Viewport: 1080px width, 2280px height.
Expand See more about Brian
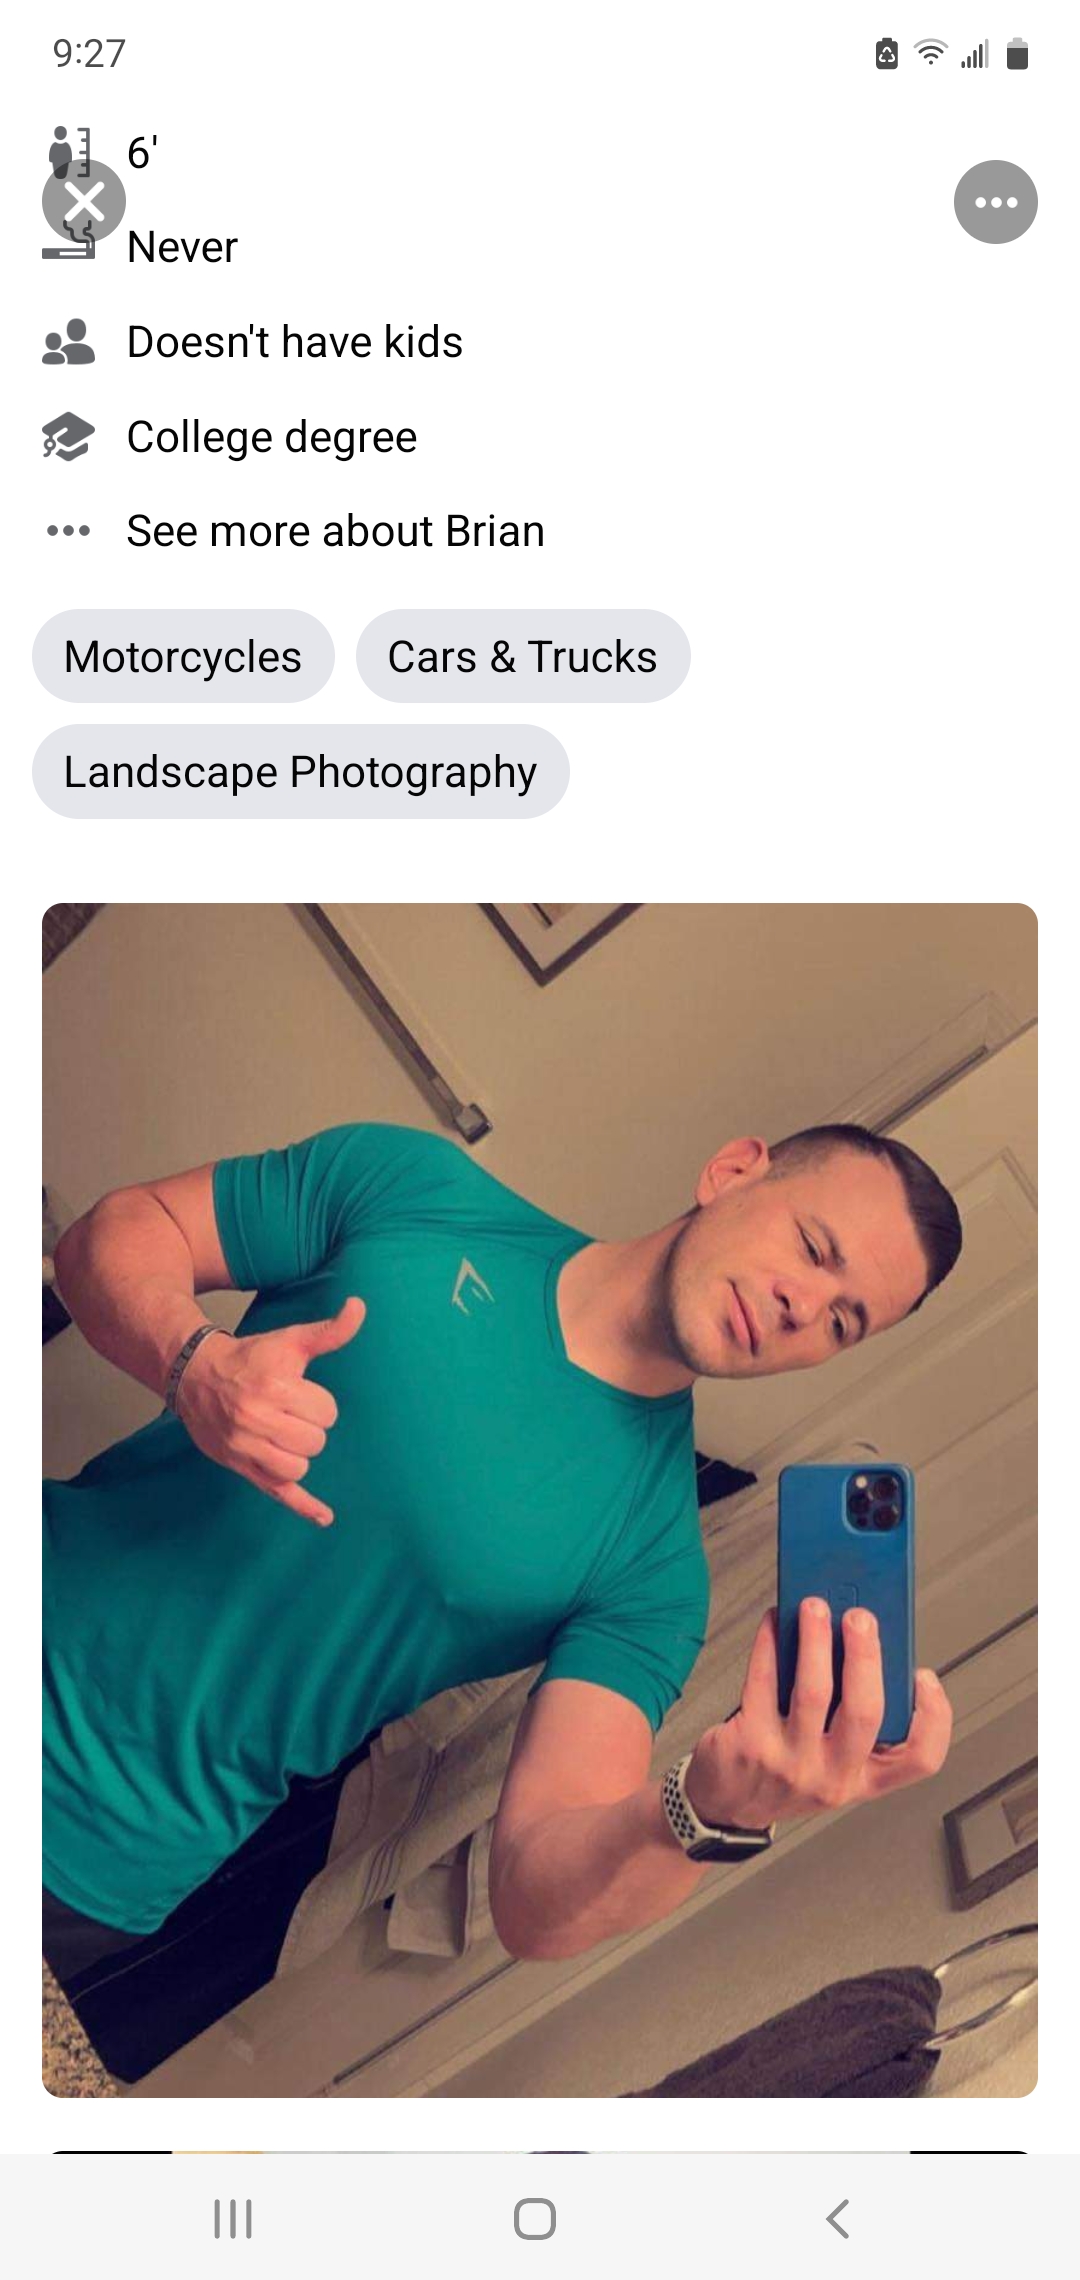[x=336, y=531]
